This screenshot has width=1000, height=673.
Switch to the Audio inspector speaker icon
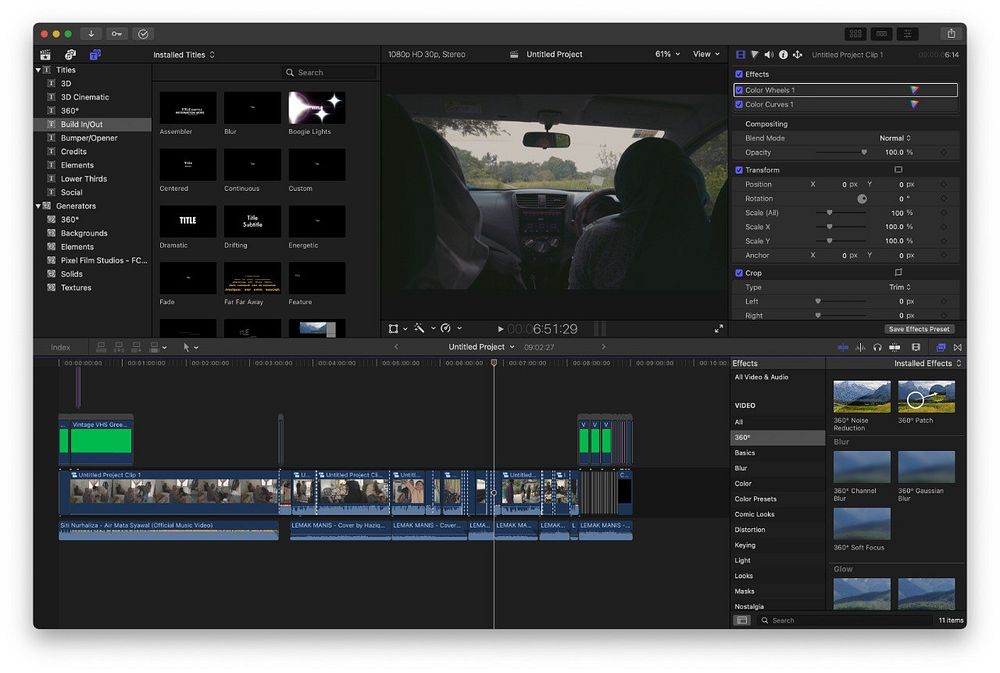769,55
